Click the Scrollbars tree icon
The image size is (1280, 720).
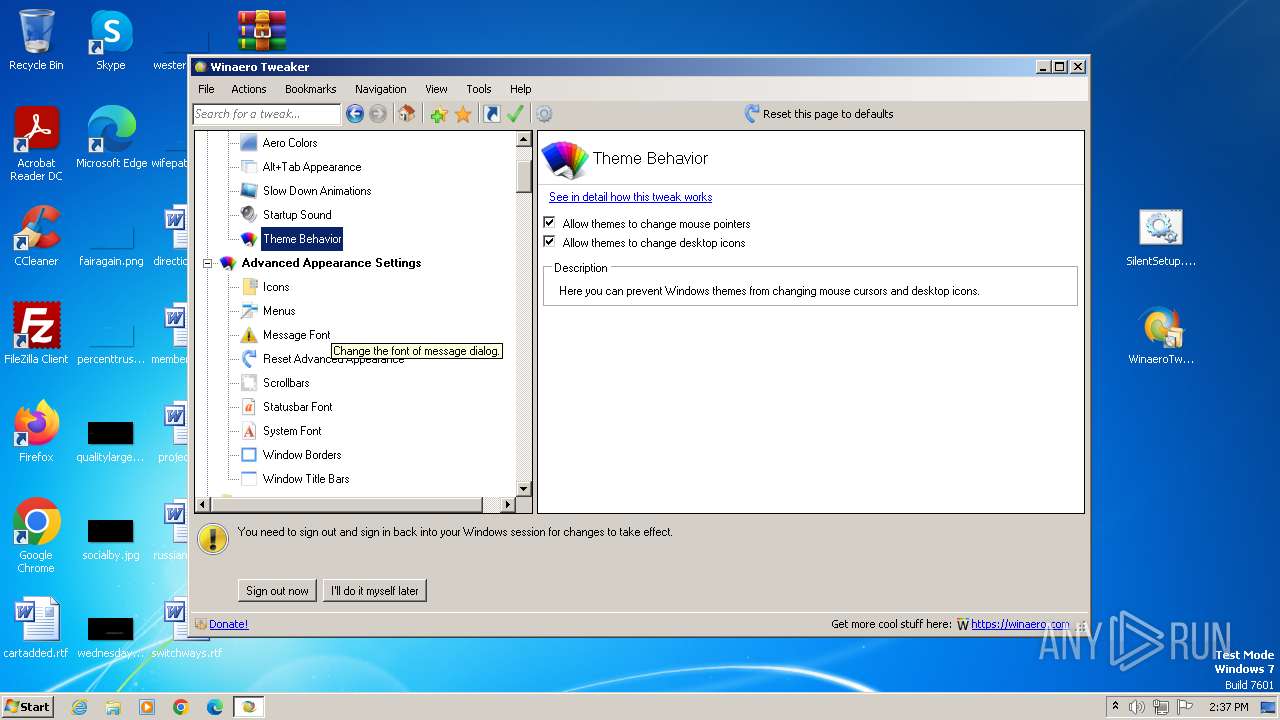[249, 383]
